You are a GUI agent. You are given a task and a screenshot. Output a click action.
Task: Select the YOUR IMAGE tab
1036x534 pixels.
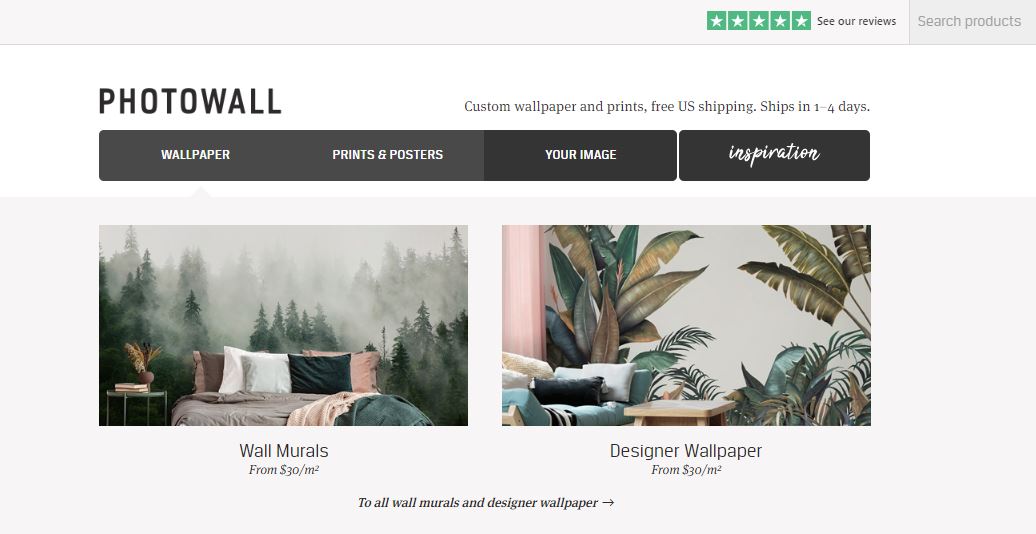click(580, 155)
